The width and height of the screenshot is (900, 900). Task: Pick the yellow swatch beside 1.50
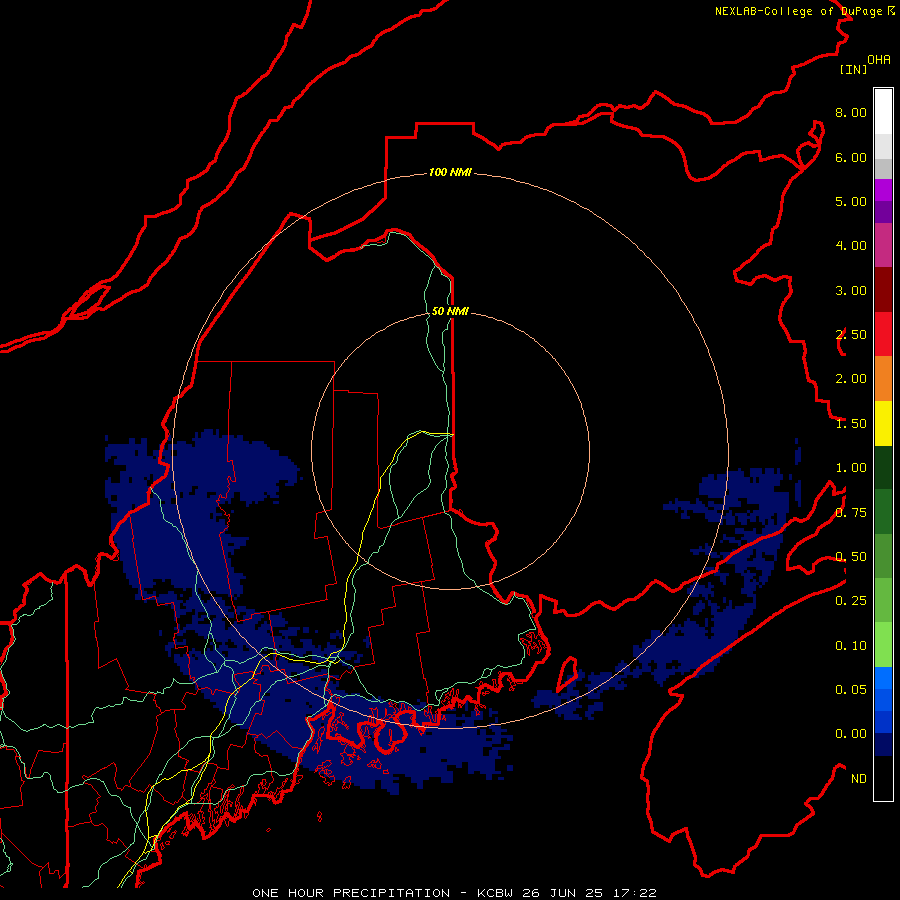point(883,423)
